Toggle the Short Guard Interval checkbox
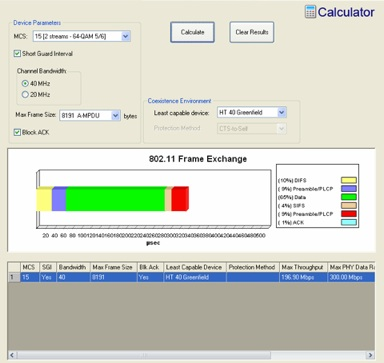Viewport: 384px width, 363px height. tap(17, 54)
